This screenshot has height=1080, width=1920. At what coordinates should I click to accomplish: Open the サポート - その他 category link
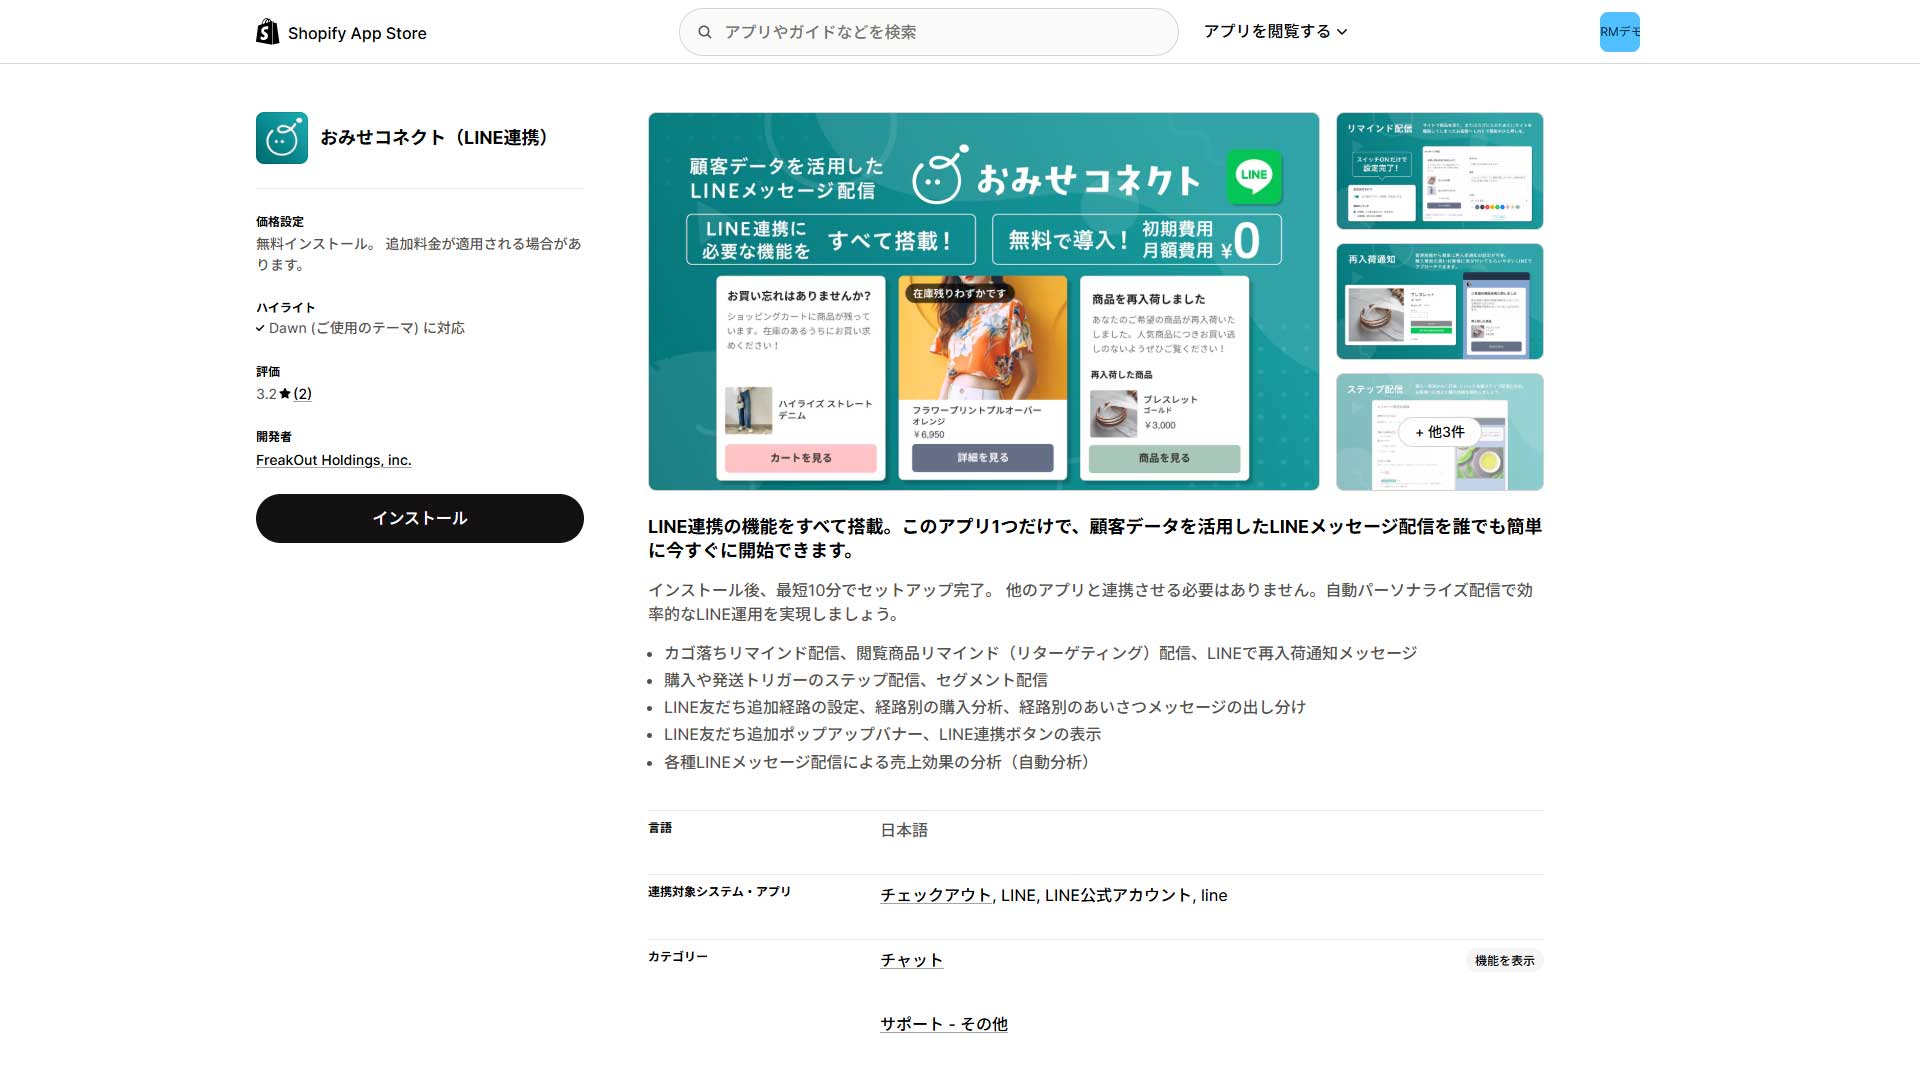point(944,1024)
